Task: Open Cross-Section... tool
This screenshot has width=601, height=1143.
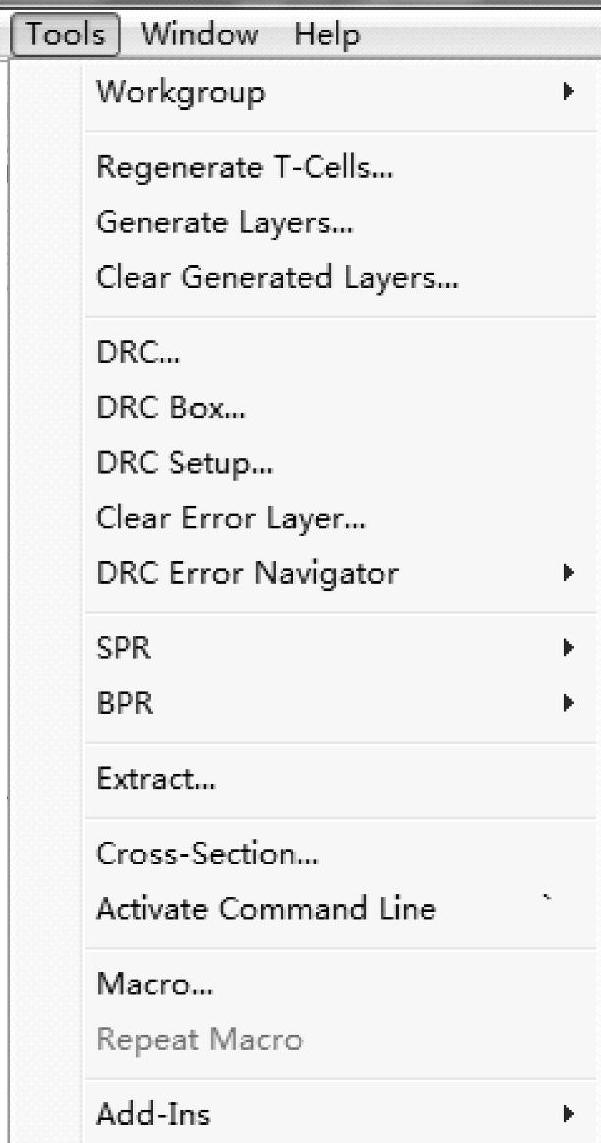Action: coord(207,854)
